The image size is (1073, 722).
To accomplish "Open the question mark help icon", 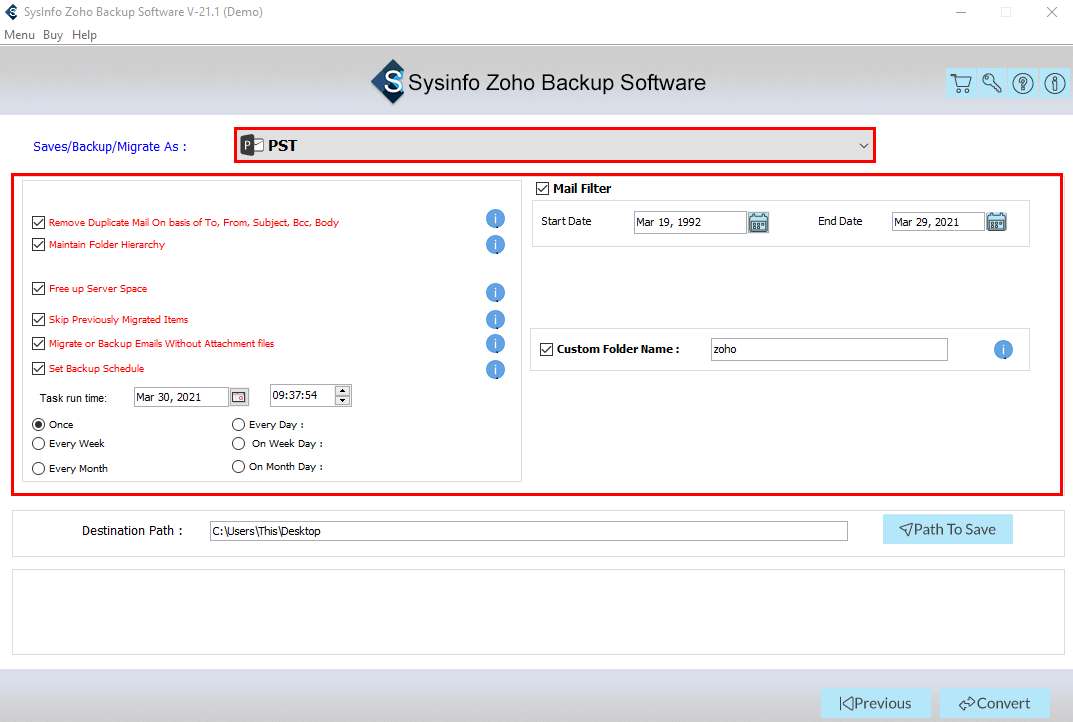I will 1023,83.
